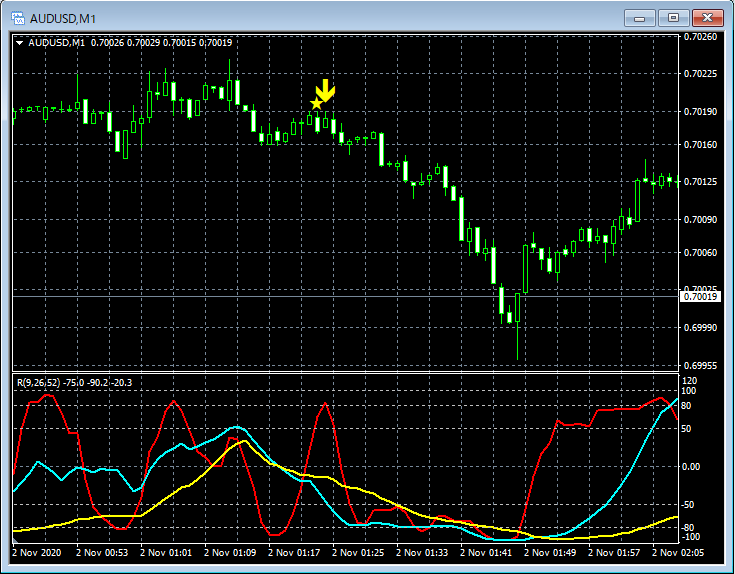Click the 0.70260 price scale label
This screenshot has height=574, width=735.
click(x=699, y=37)
